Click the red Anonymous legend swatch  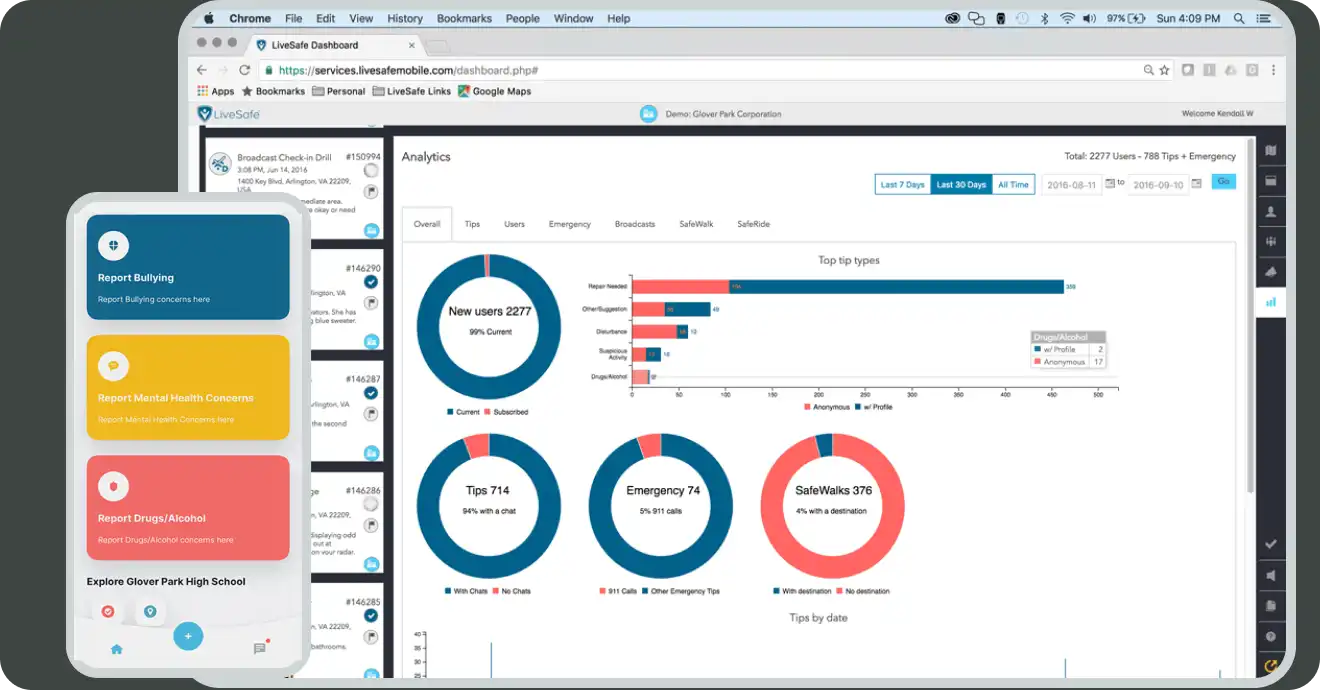click(808, 407)
